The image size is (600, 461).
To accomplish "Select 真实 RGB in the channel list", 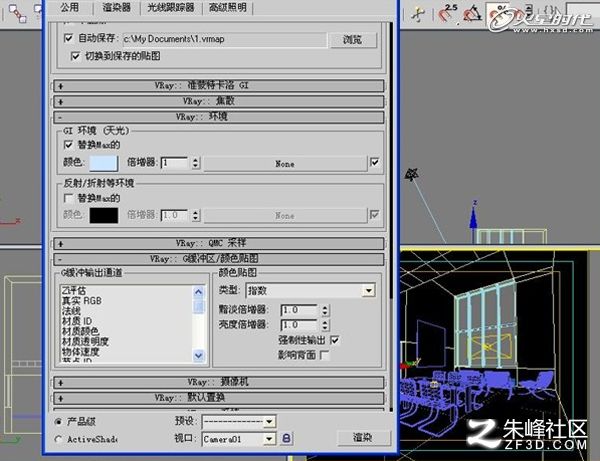I will [x=82, y=301].
